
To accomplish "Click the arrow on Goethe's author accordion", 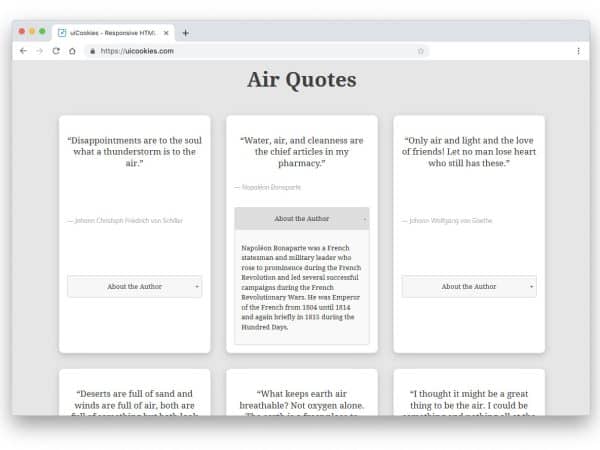I will (x=531, y=287).
